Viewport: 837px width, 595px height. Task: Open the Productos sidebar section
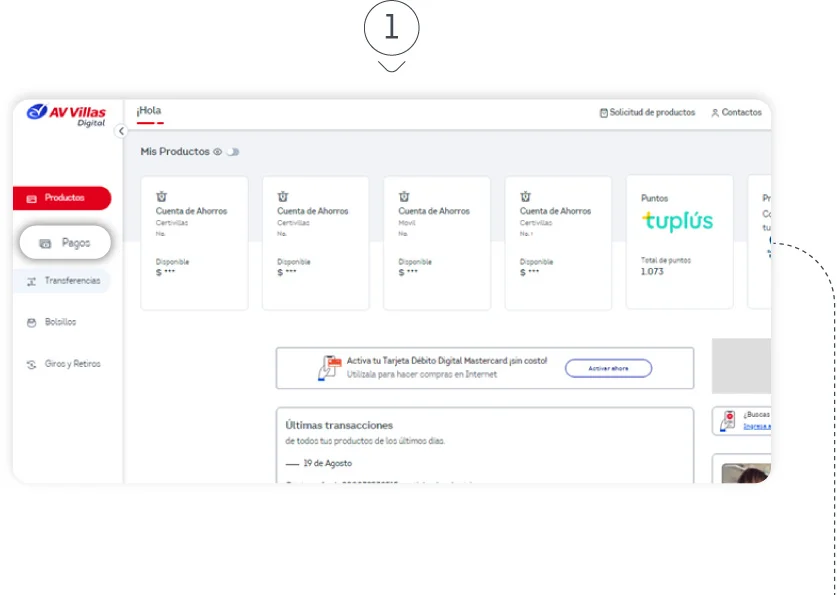click(62, 198)
